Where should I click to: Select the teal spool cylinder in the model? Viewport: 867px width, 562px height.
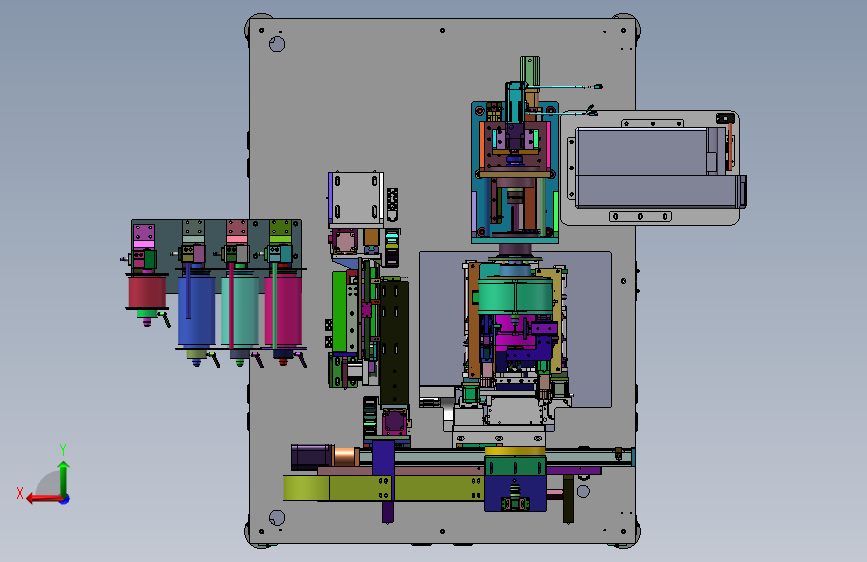pos(240,310)
